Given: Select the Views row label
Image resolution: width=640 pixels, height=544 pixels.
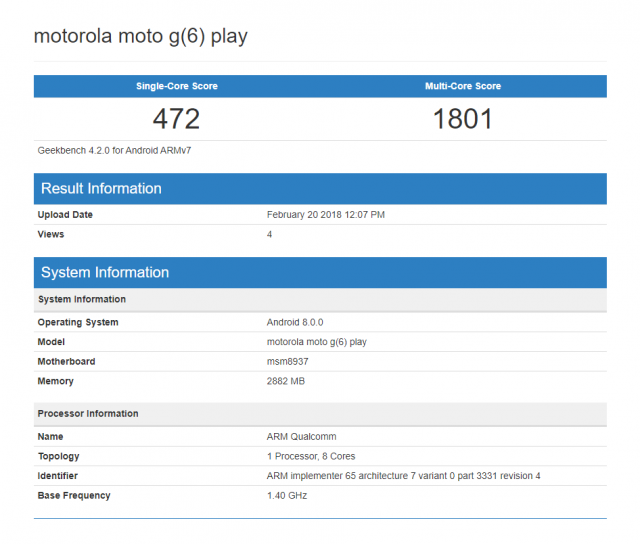Looking at the screenshot, I should coord(51,234).
